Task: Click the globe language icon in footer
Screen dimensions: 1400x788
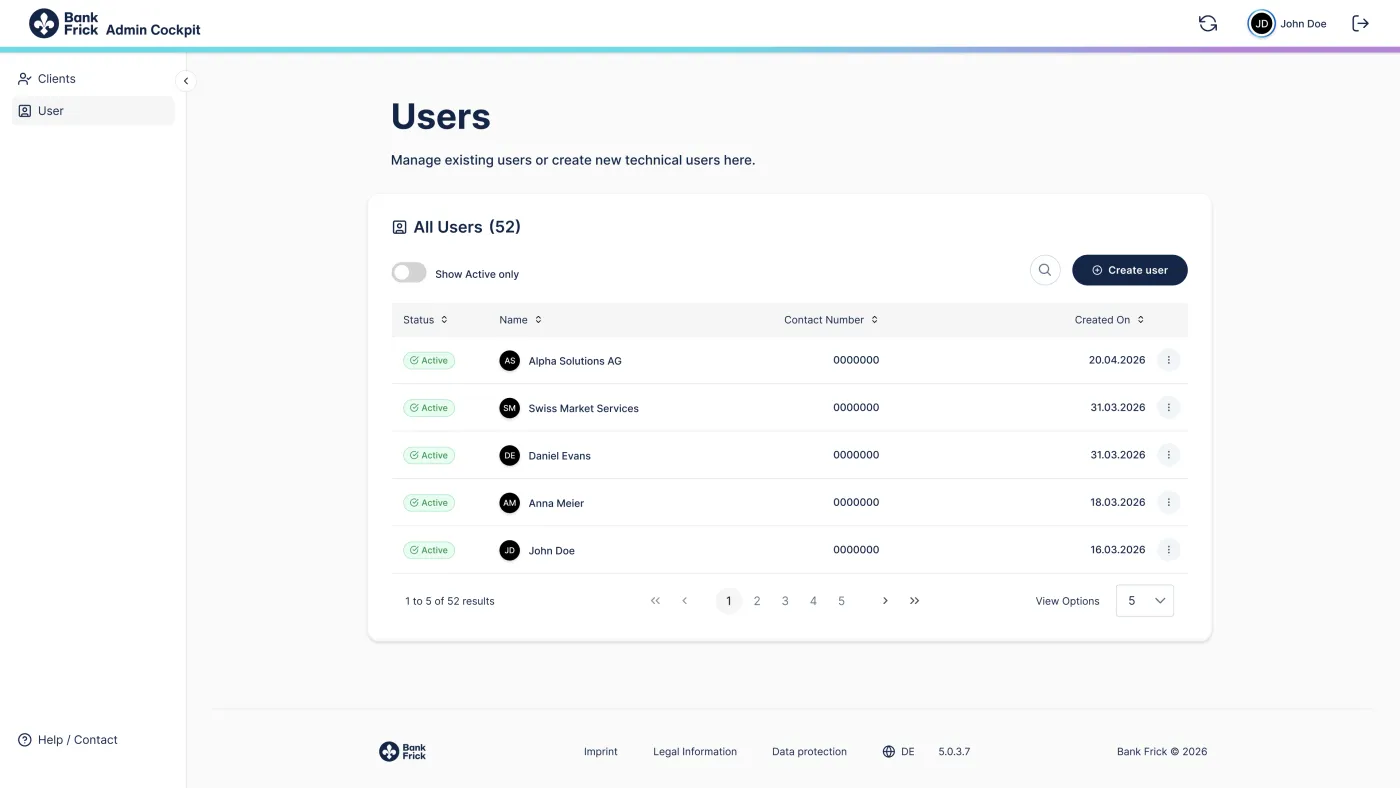Action: (888, 752)
